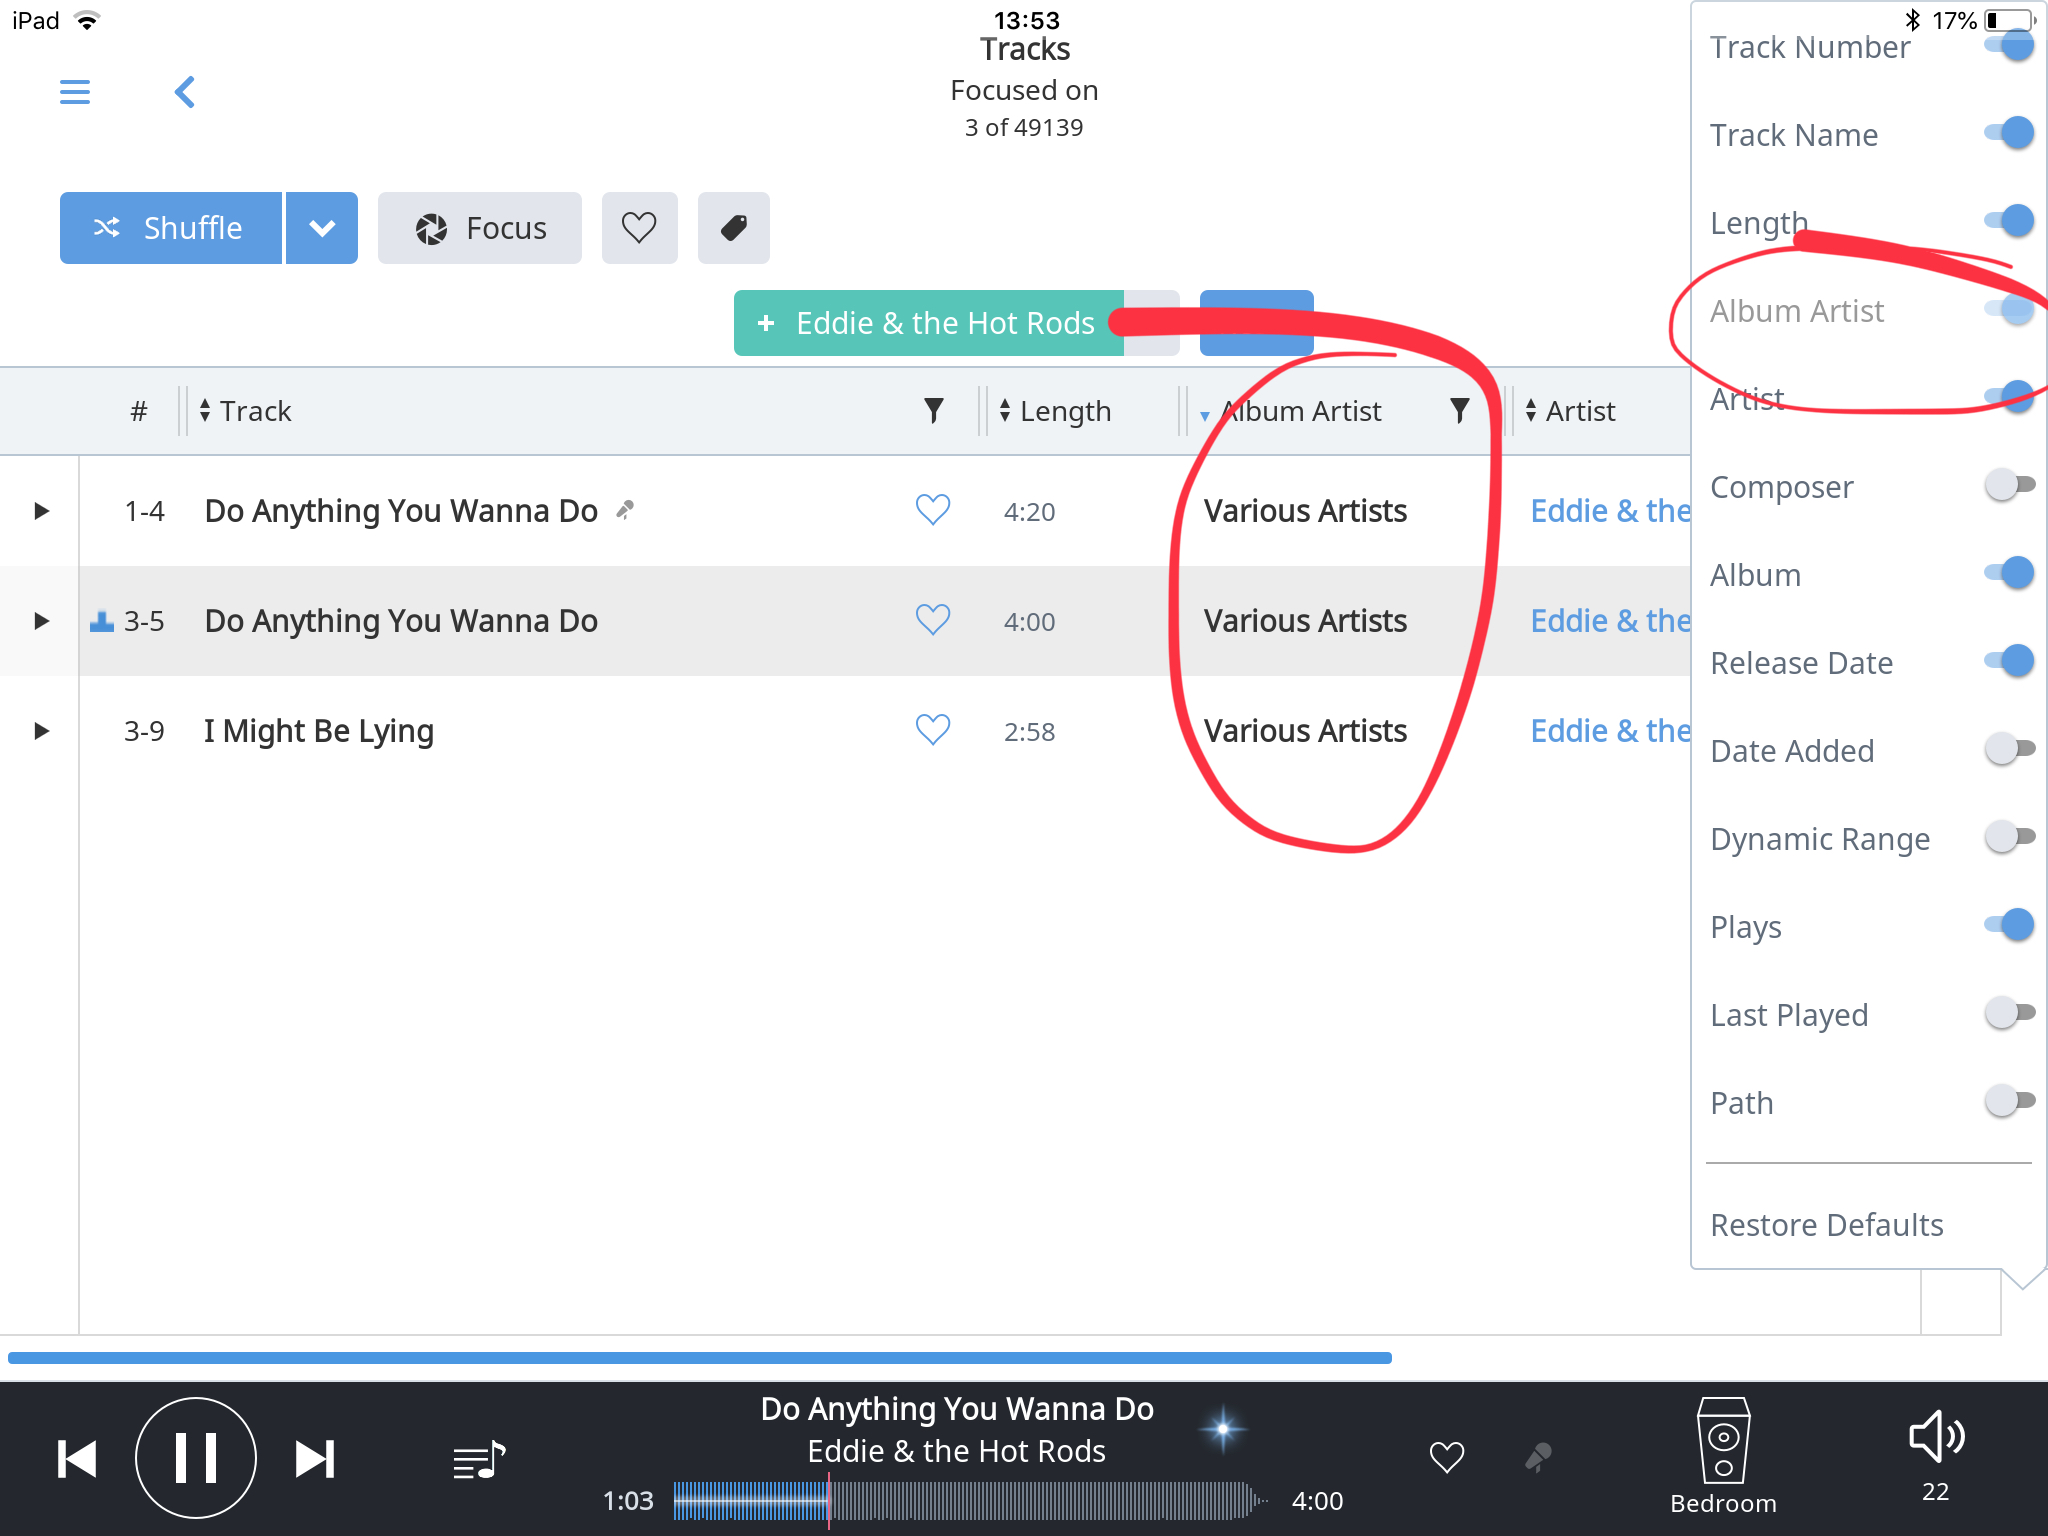Expand track 1-4 row arrow
The width and height of the screenshot is (2048, 1536).
pyautogui.click(x=41, y=511)
